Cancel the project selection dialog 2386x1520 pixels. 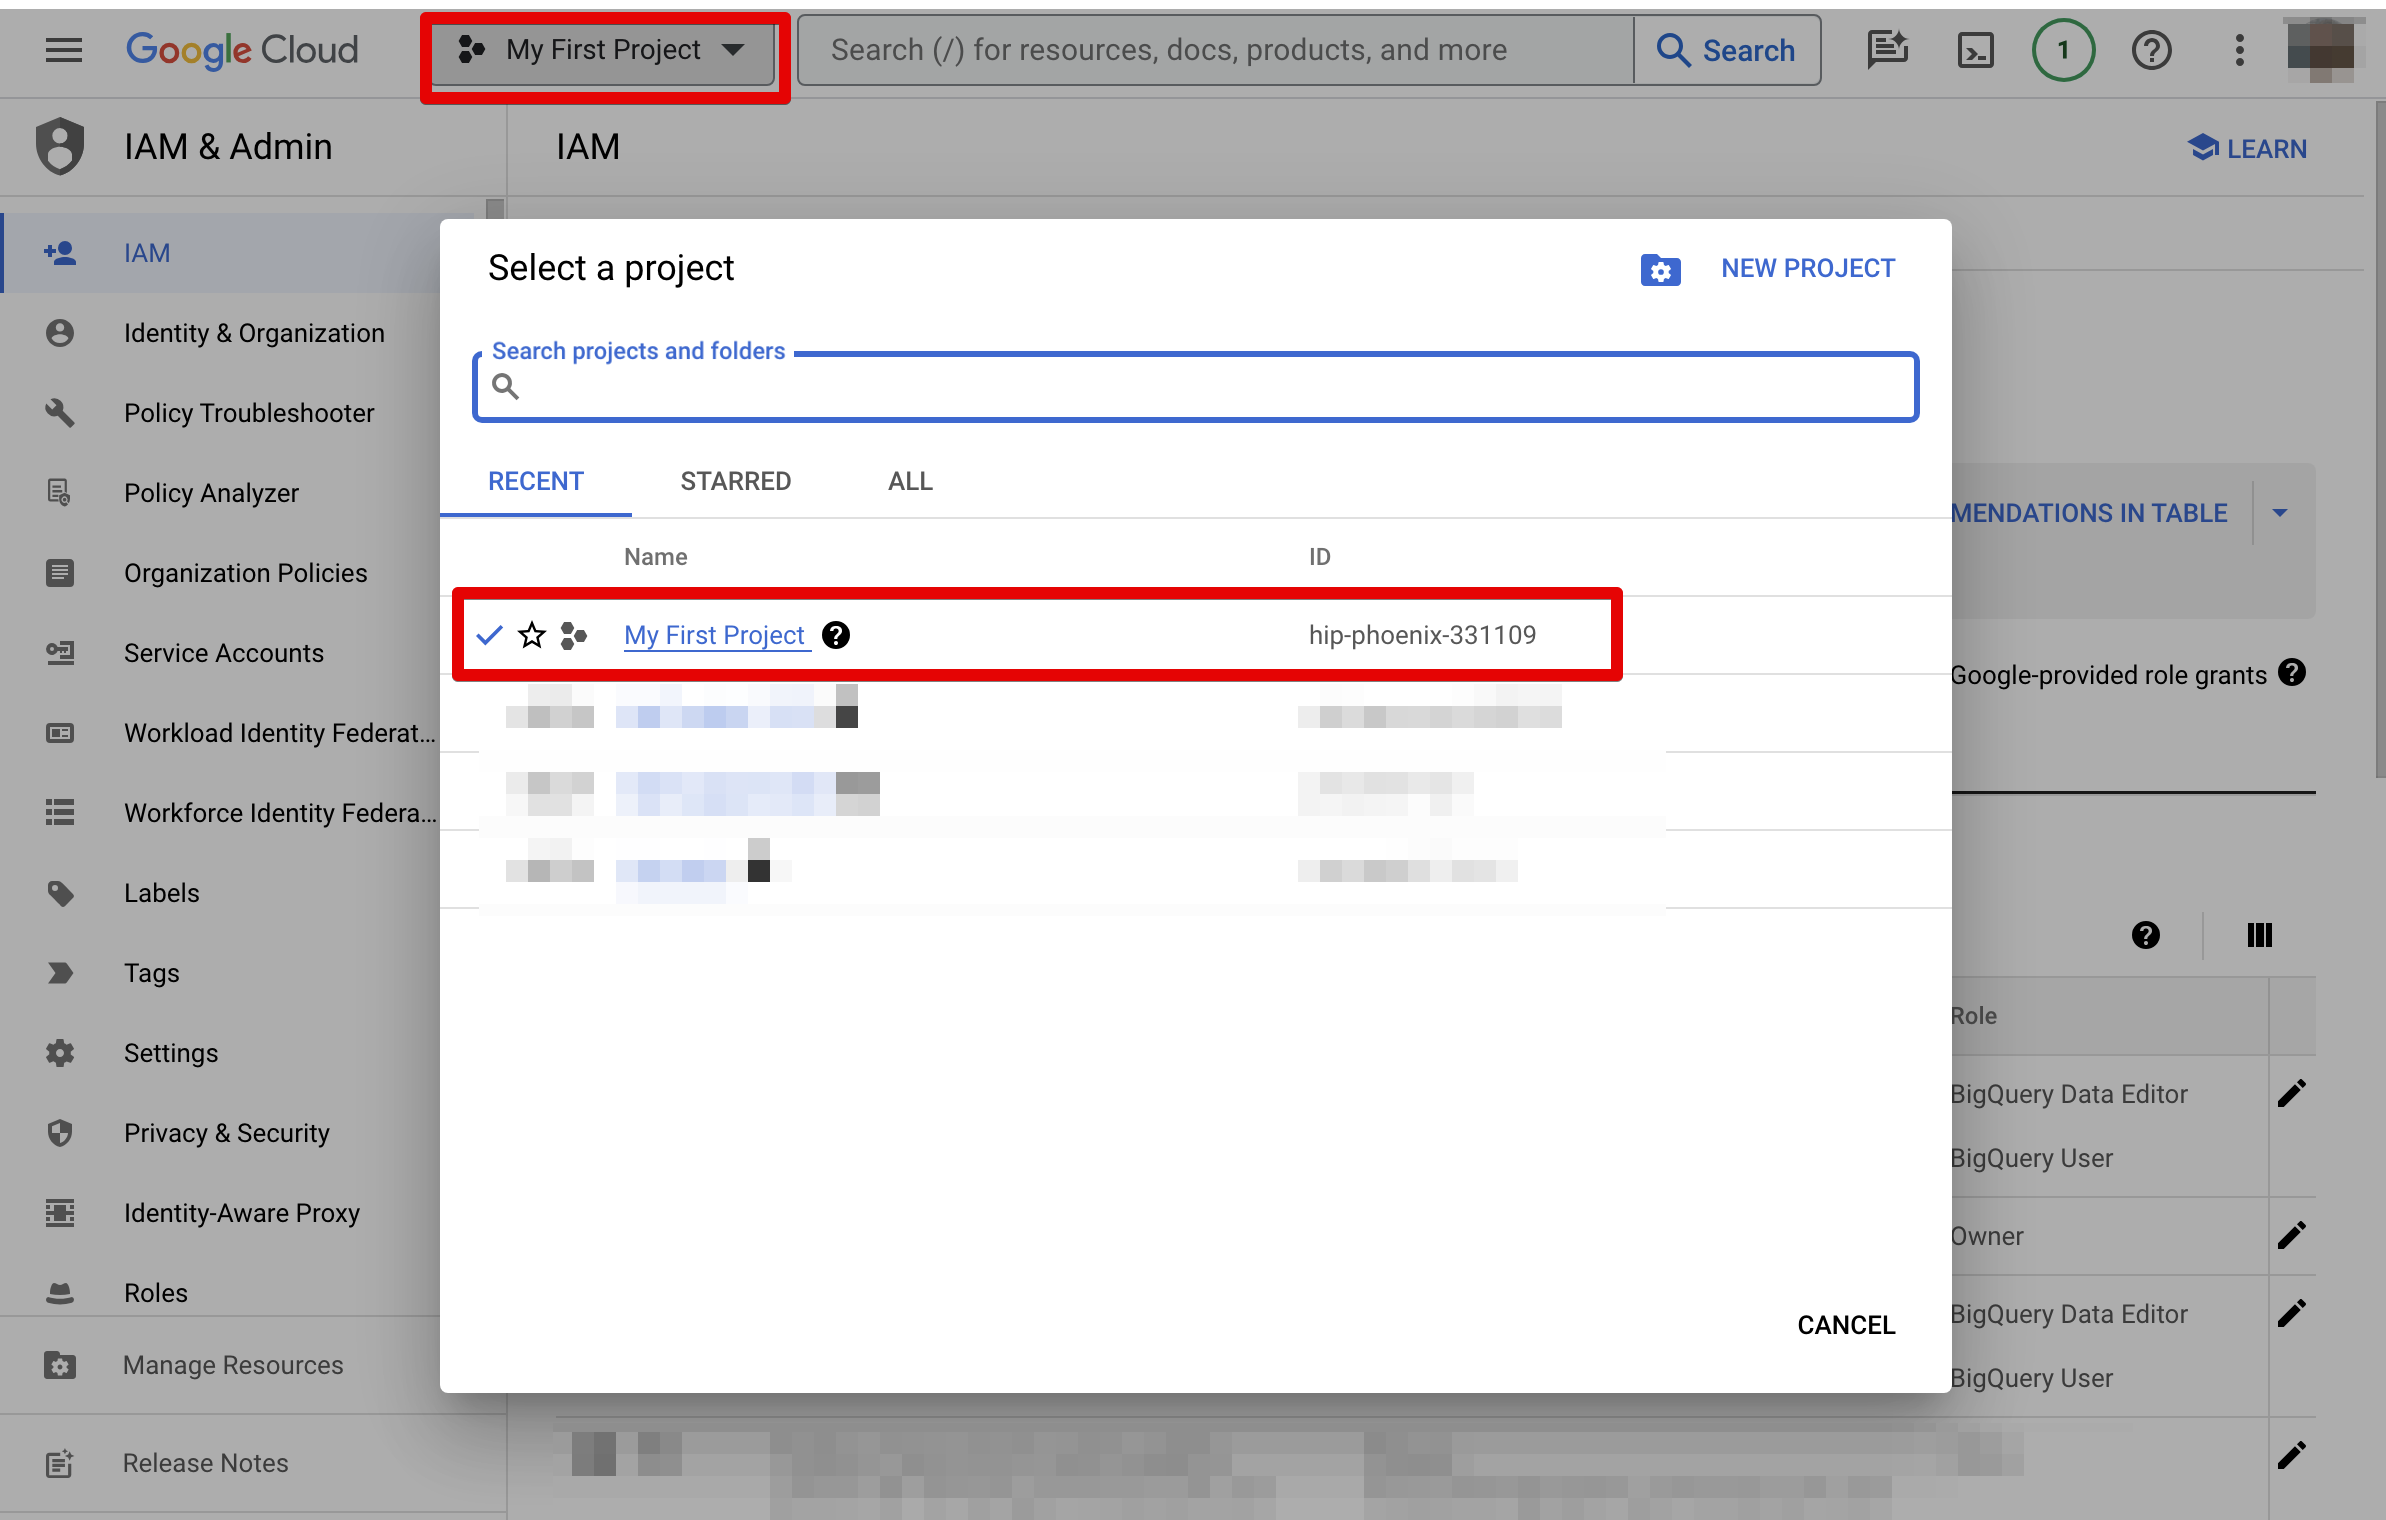tap(1845, 1324)
